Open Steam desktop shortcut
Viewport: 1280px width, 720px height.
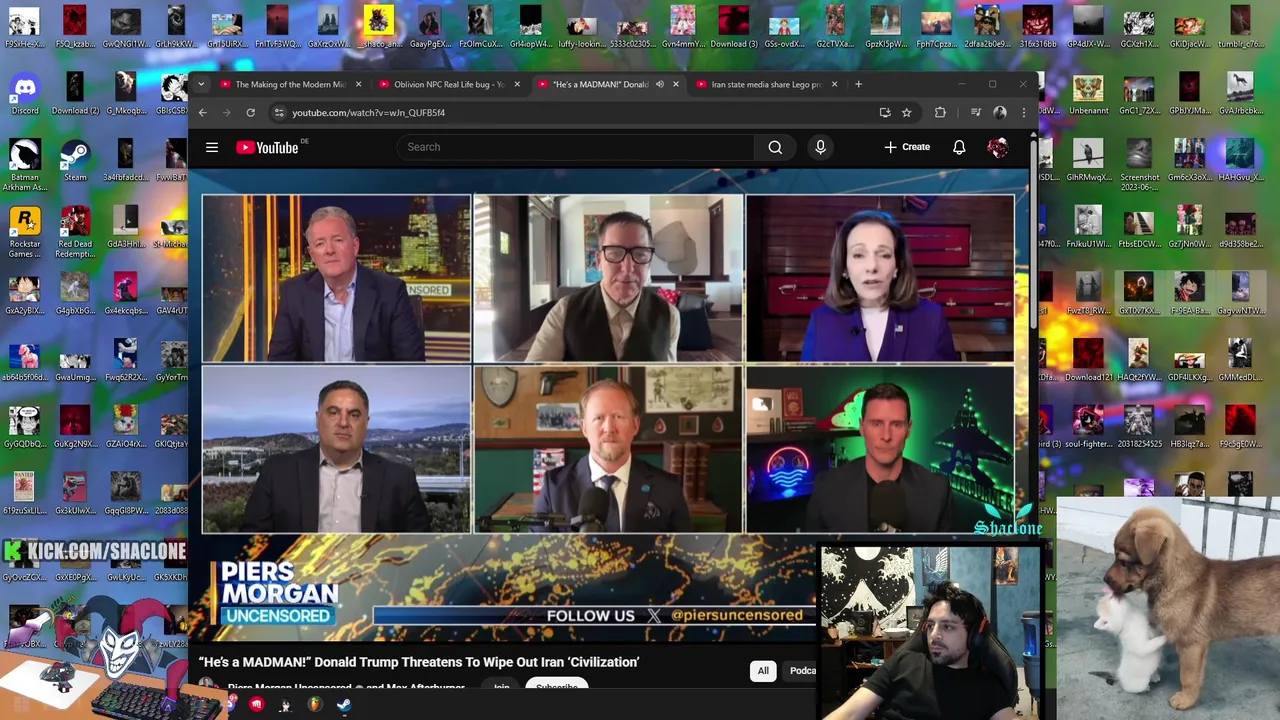pyautogui.click(x=75, y=160)
